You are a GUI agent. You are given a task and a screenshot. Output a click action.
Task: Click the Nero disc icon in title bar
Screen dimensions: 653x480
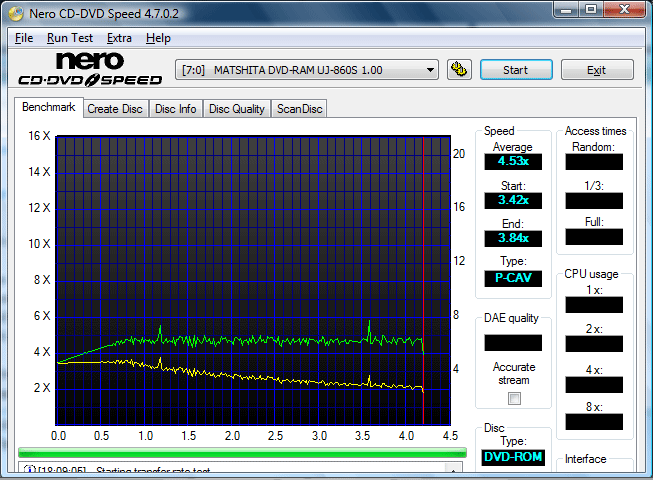[16, 13]
